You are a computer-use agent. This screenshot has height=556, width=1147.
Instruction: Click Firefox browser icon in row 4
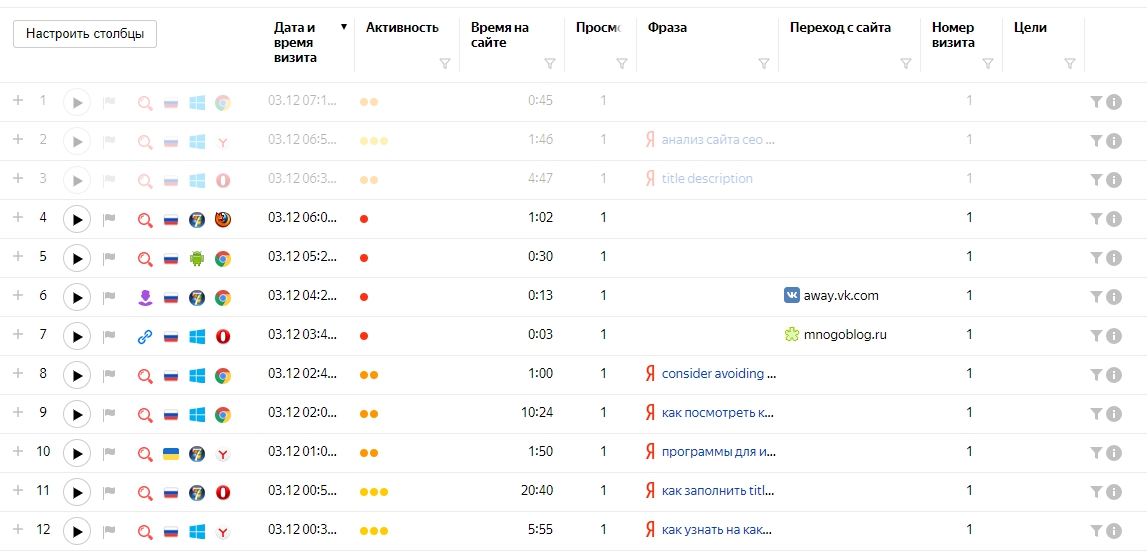pyautogui.click(x=223, y=219)
